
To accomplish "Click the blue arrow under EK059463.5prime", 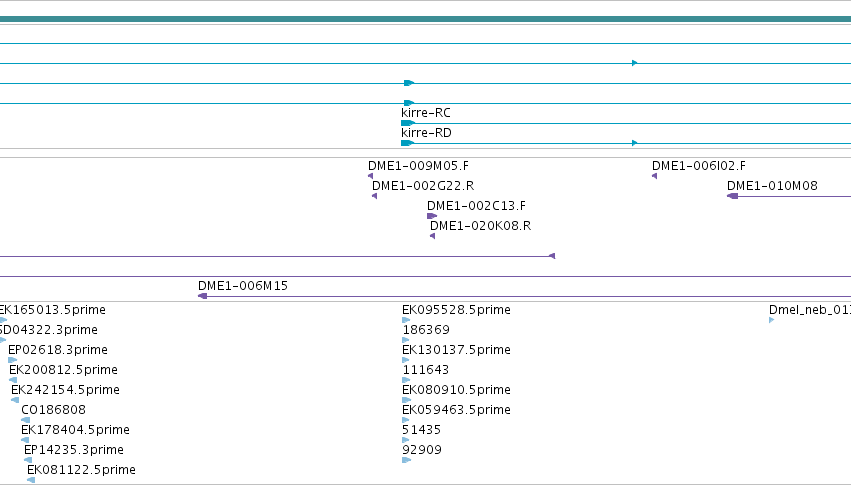I will (x=405, y=420).
